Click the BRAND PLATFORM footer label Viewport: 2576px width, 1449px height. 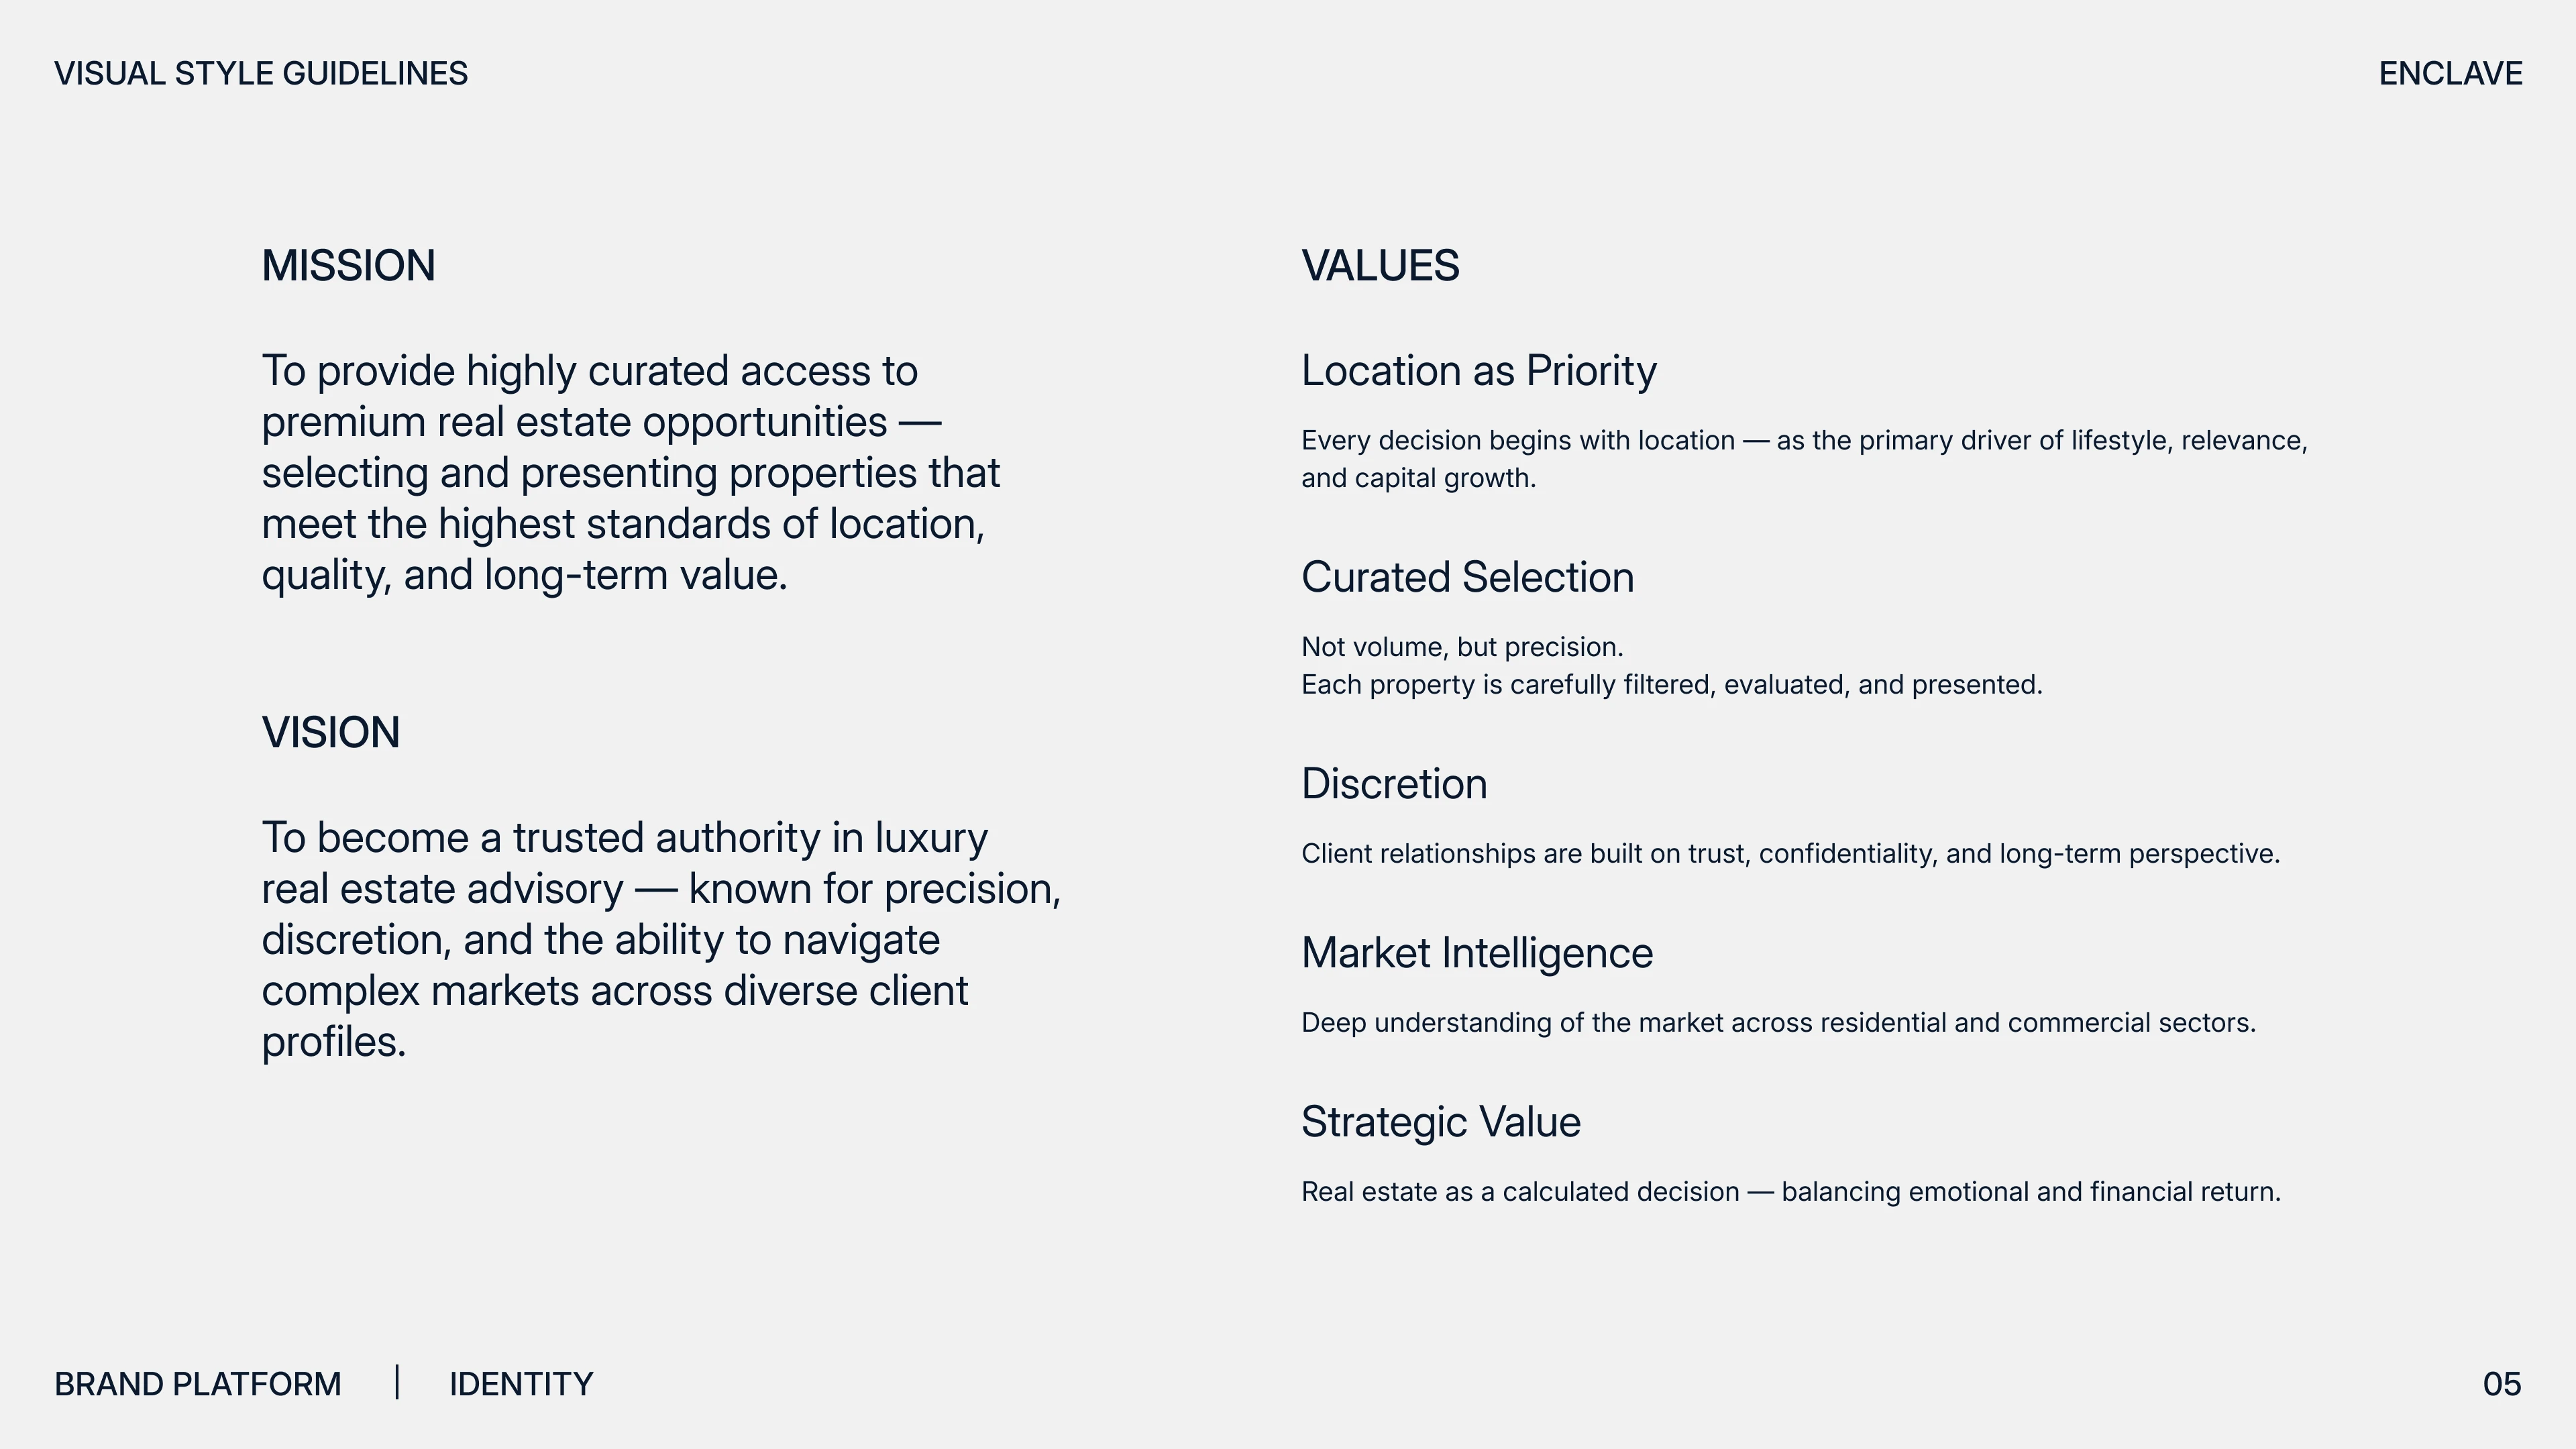point(198,1385)
